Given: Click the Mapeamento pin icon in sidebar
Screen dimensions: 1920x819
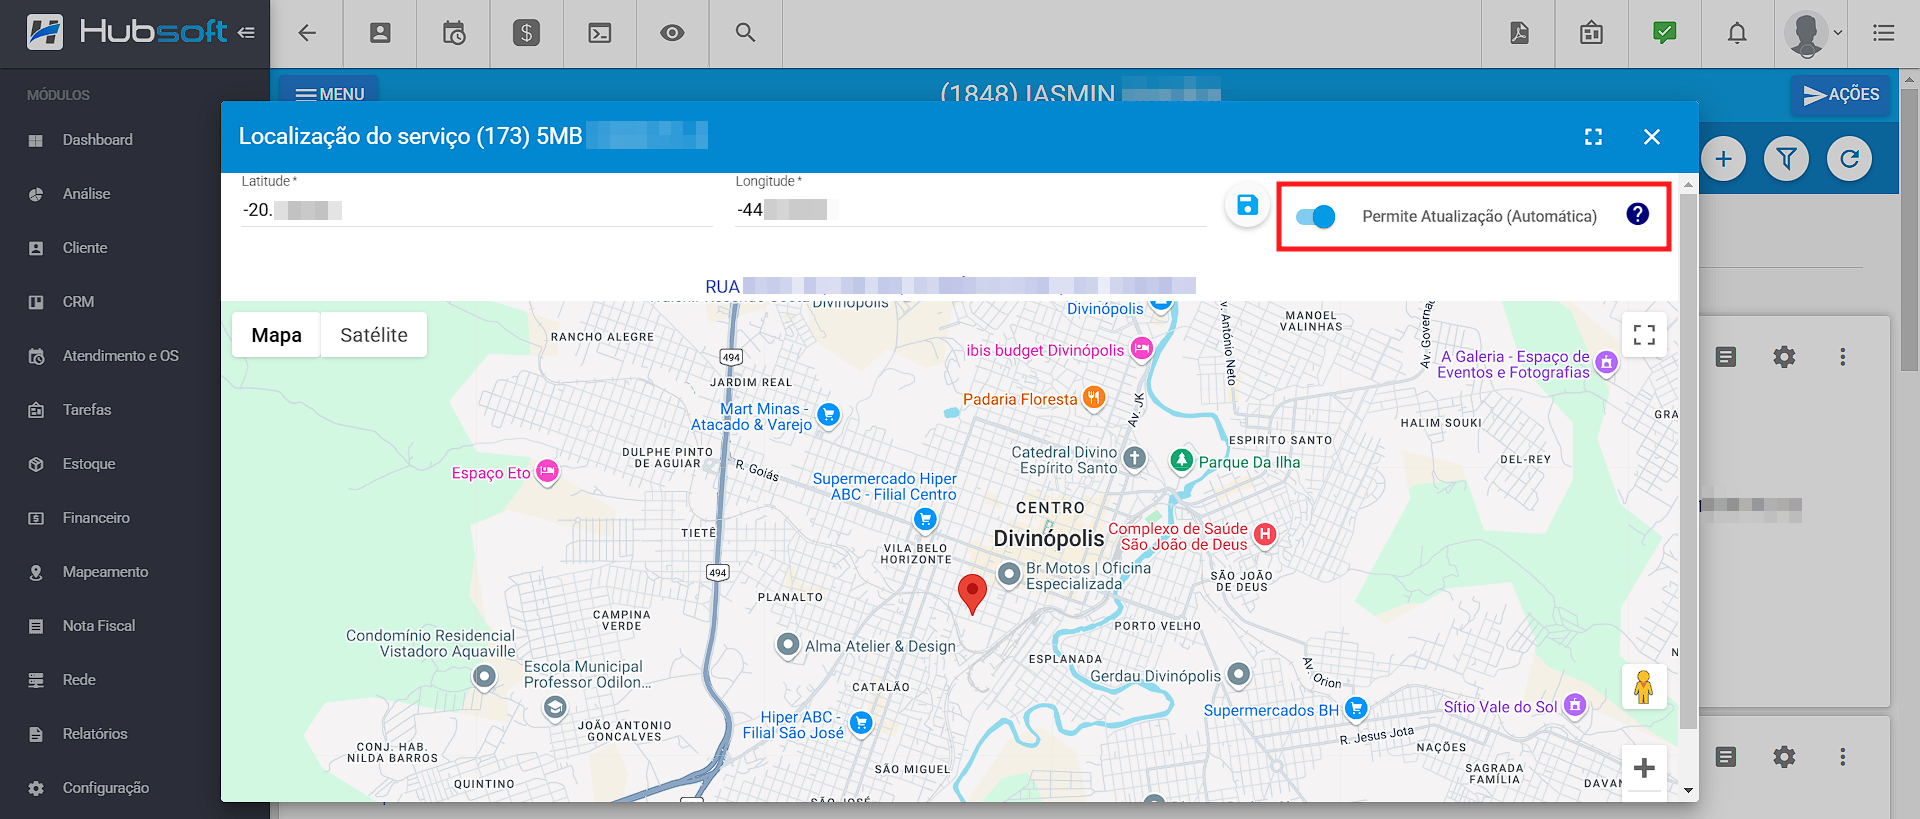Looking at the screenshot, I should click(x=36, y=572).
